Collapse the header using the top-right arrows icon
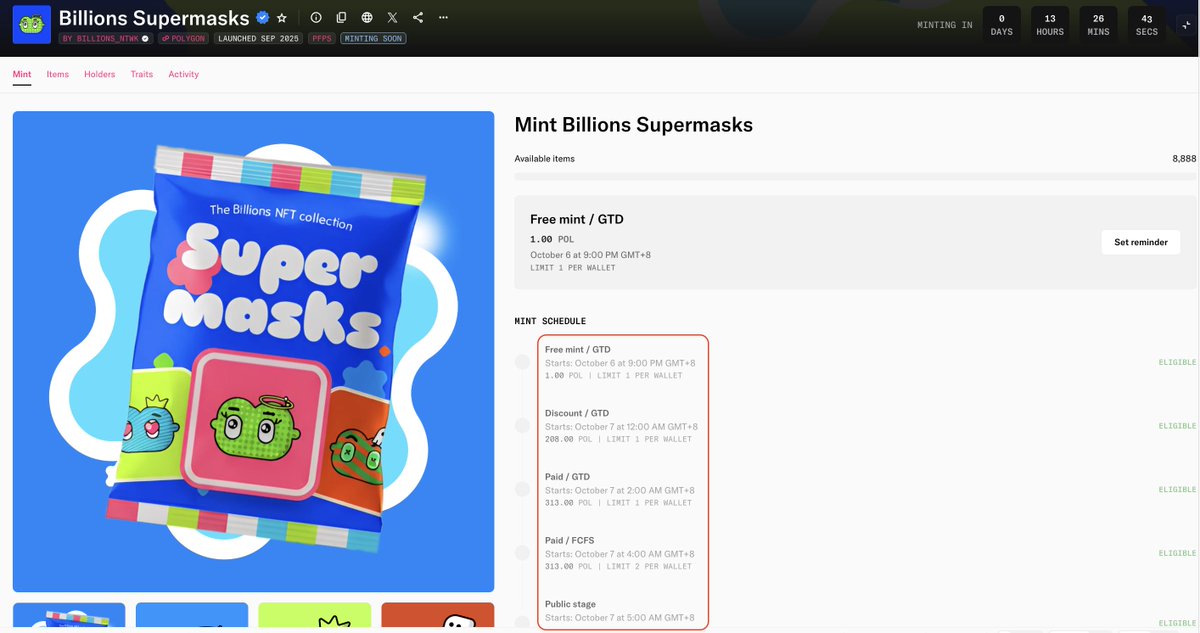 pos(1185,24)
